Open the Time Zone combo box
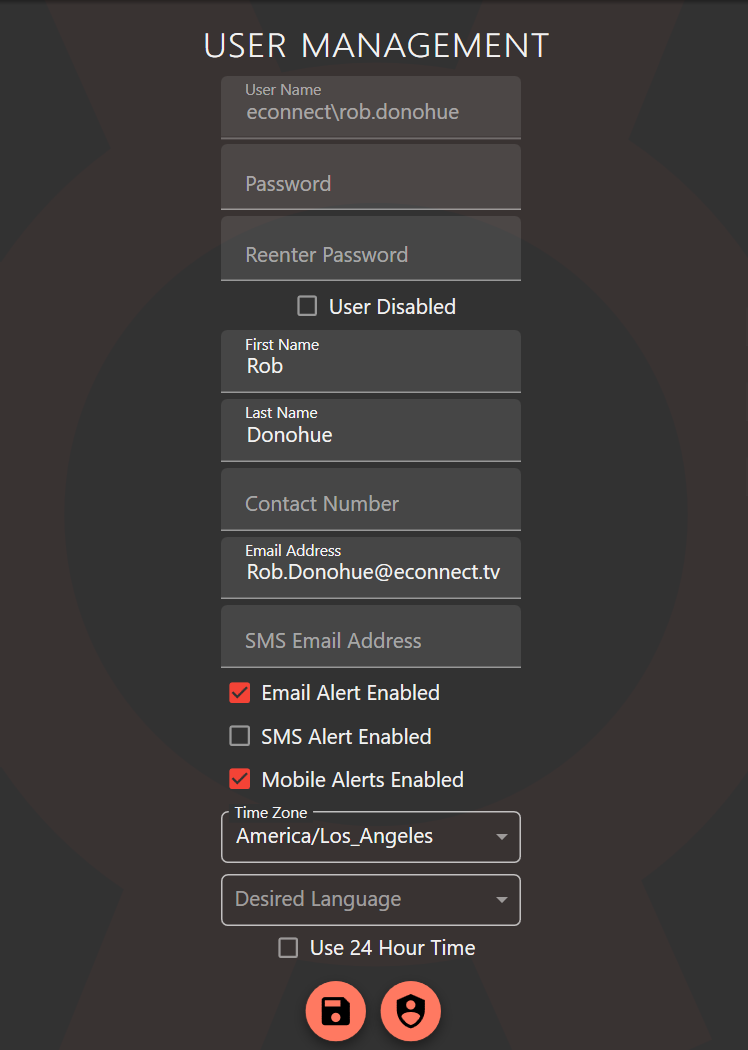The image size is (748, 1050). tap(370, 837)
